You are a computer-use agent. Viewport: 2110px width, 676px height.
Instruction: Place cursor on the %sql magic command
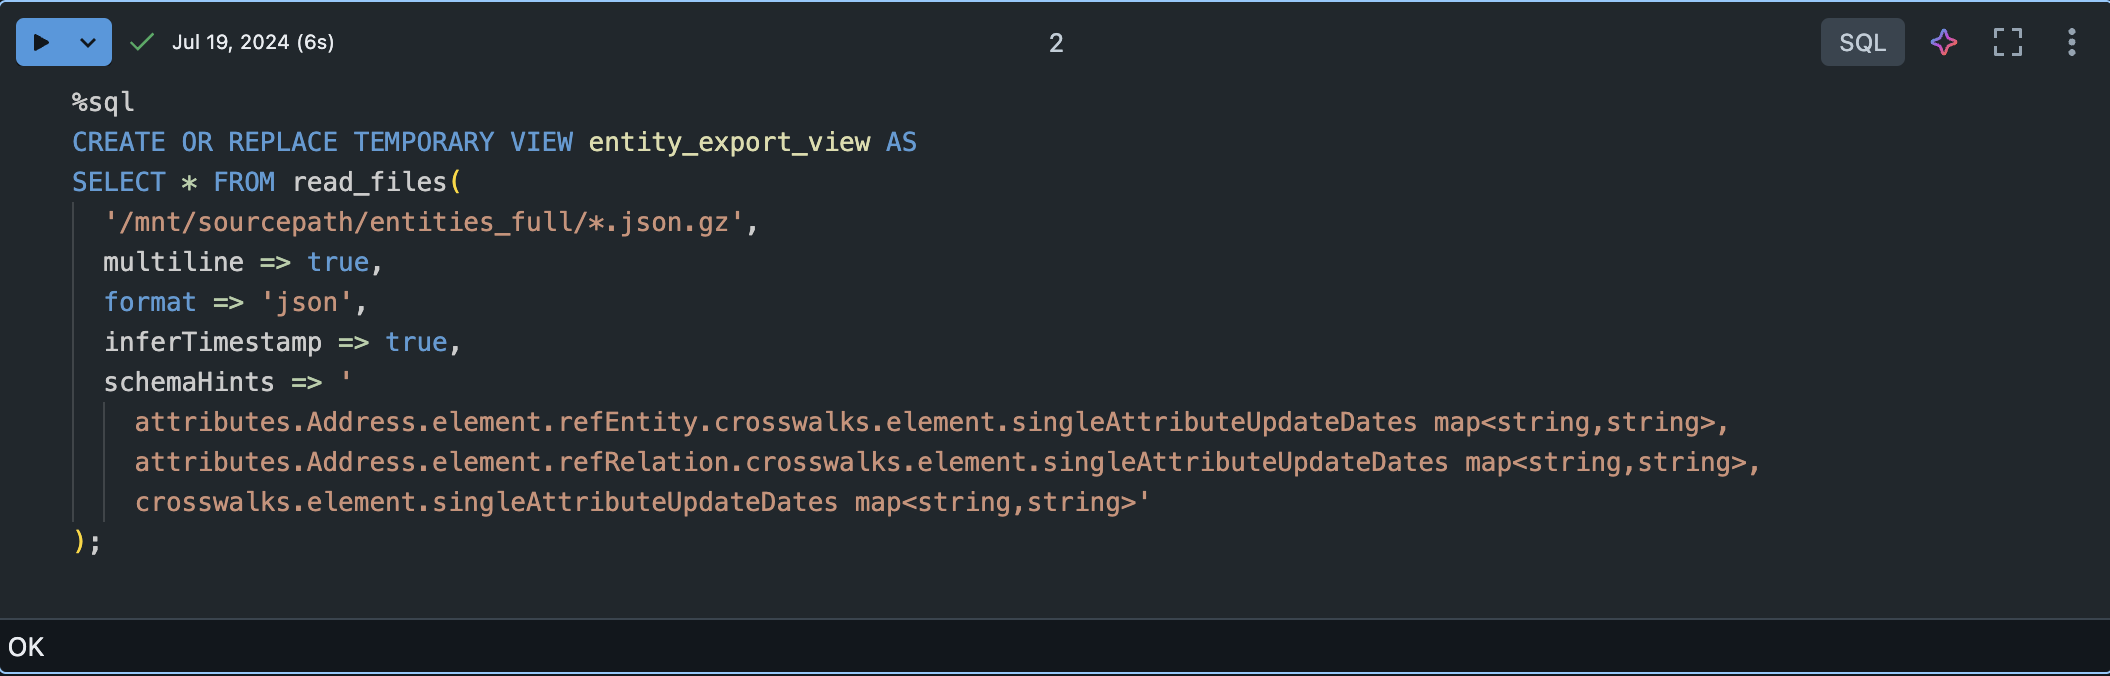tap(103, 102)
